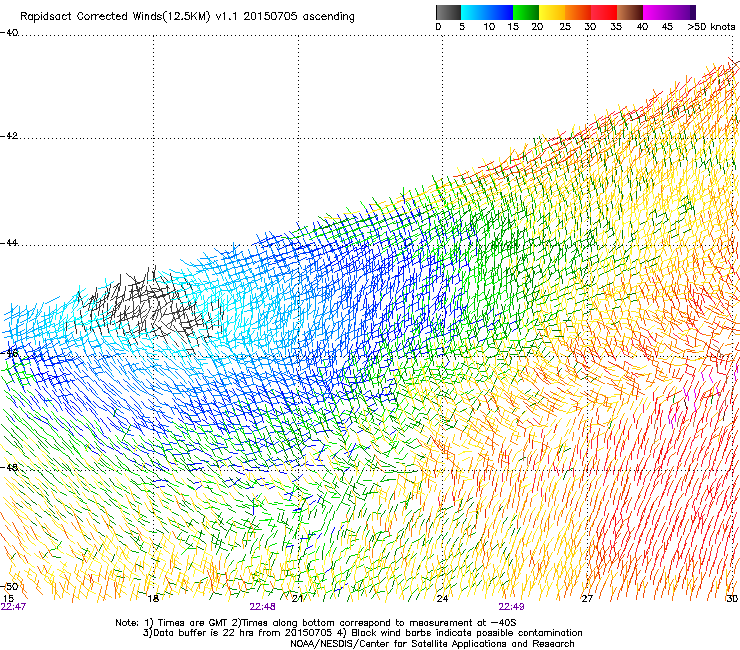740x650 pixels.
Task: Click the '21' longitude axis label
Action: (297, 599)
